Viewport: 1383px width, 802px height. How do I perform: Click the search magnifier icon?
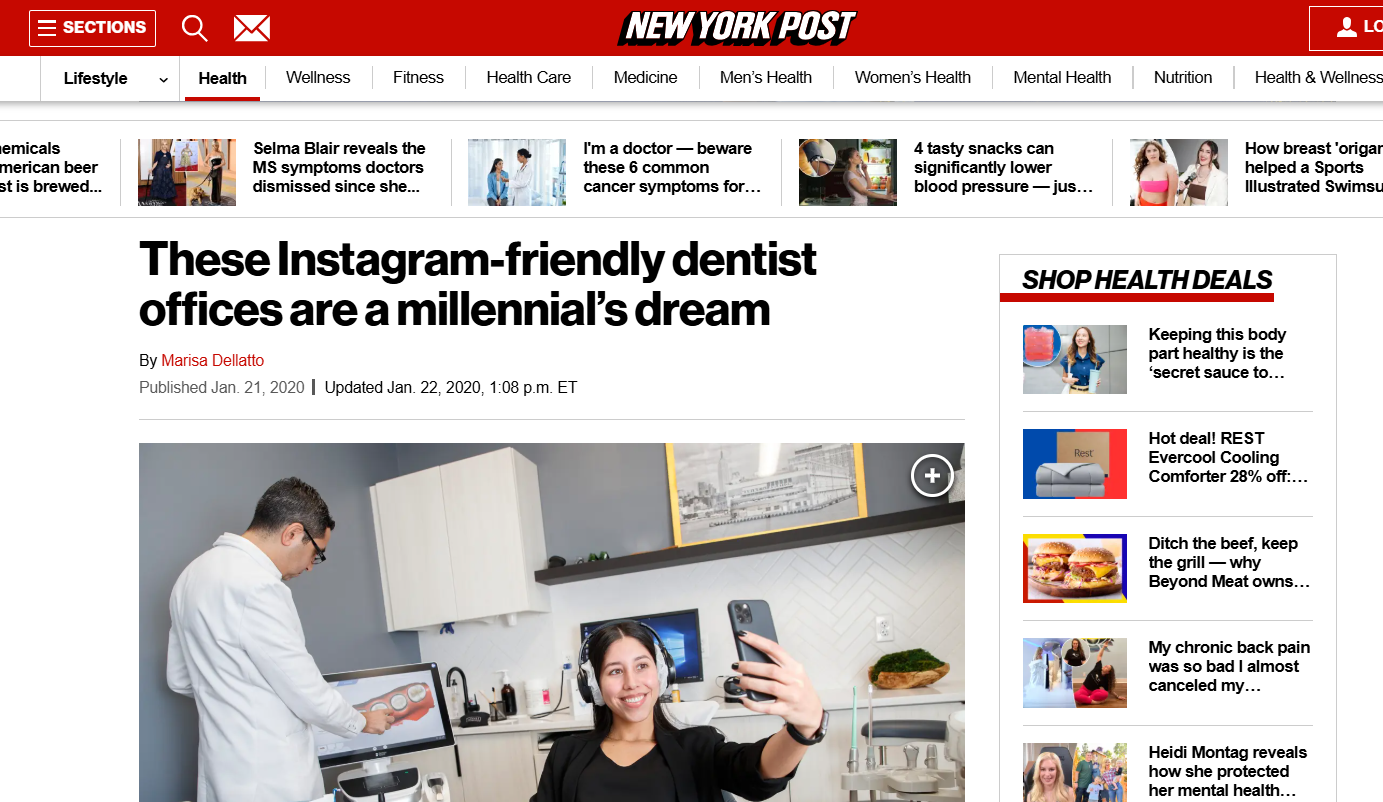click(195, 28)
